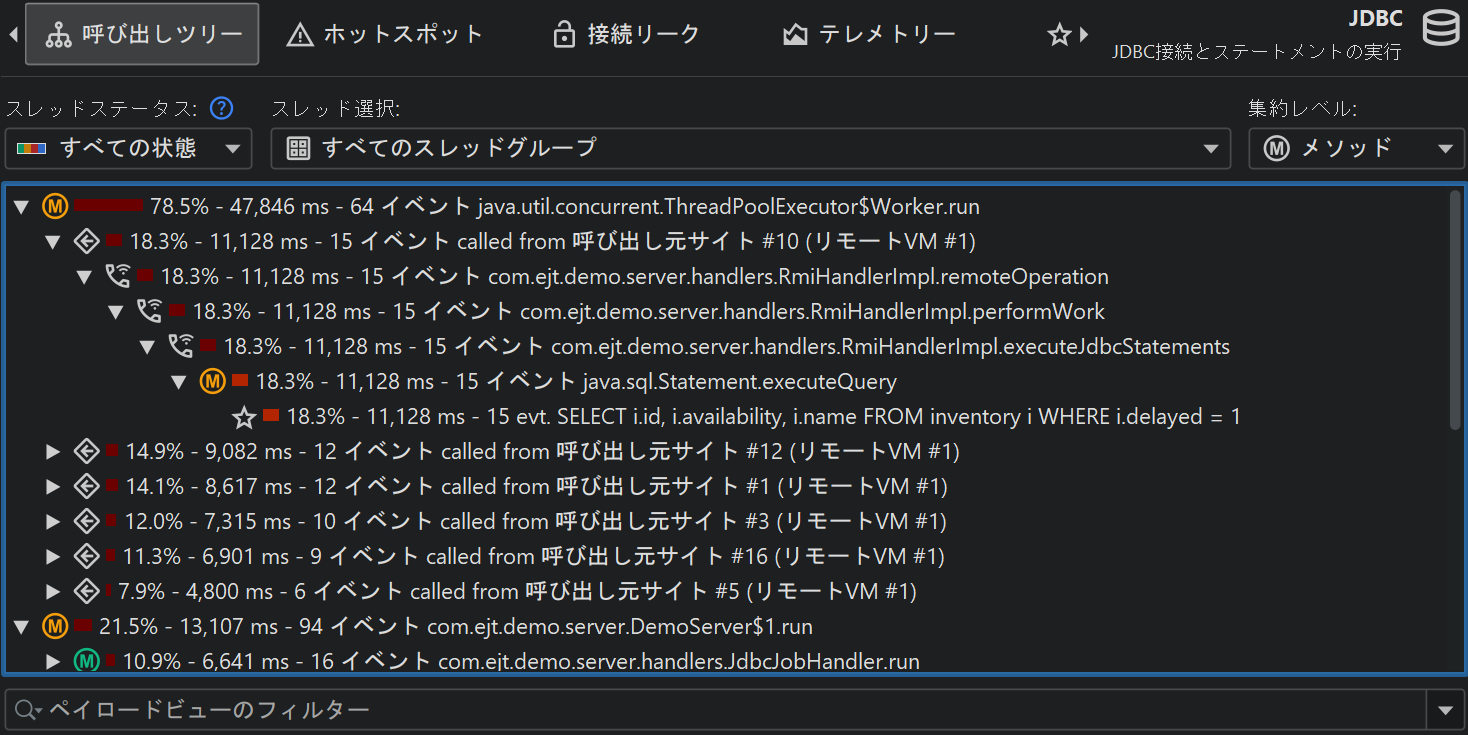
Task: Expand the 呼び出し元サイト #12 node
Action: coord(54,452)
